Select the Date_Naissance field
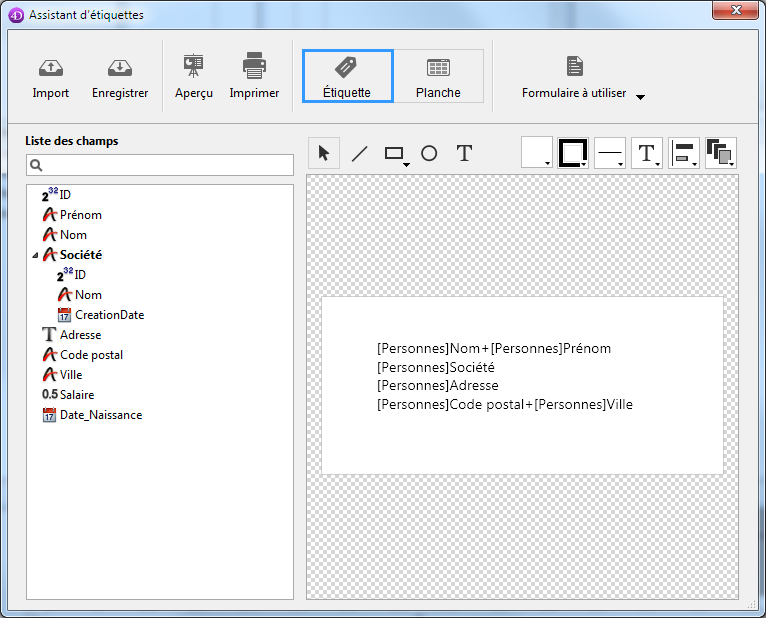The height and width of the screenshot is (618, 766). click(100, 415)
